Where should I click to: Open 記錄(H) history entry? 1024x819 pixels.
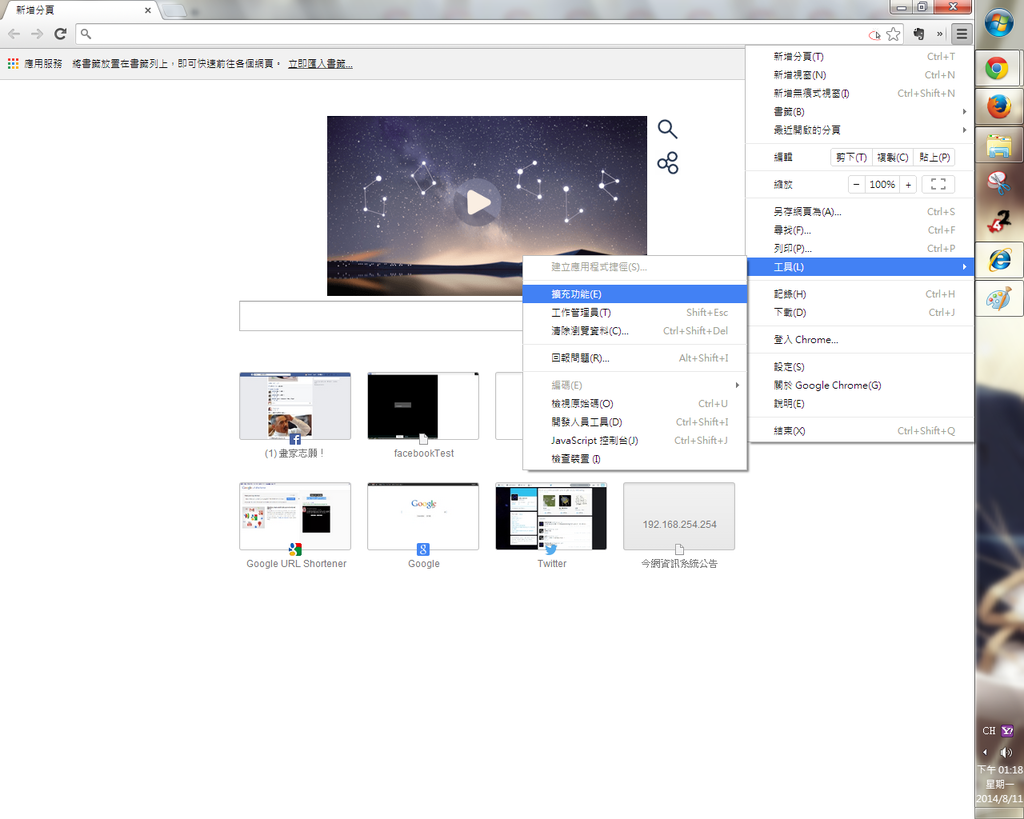point(860,294)
